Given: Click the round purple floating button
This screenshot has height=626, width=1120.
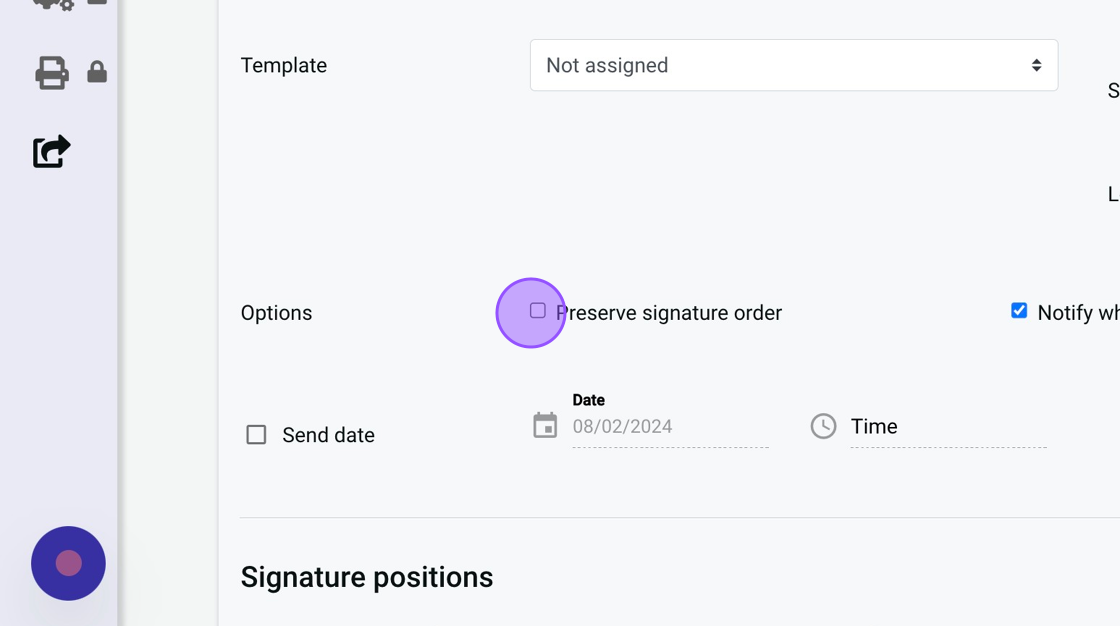Looking at the screenshot, I should coord(68,563).
